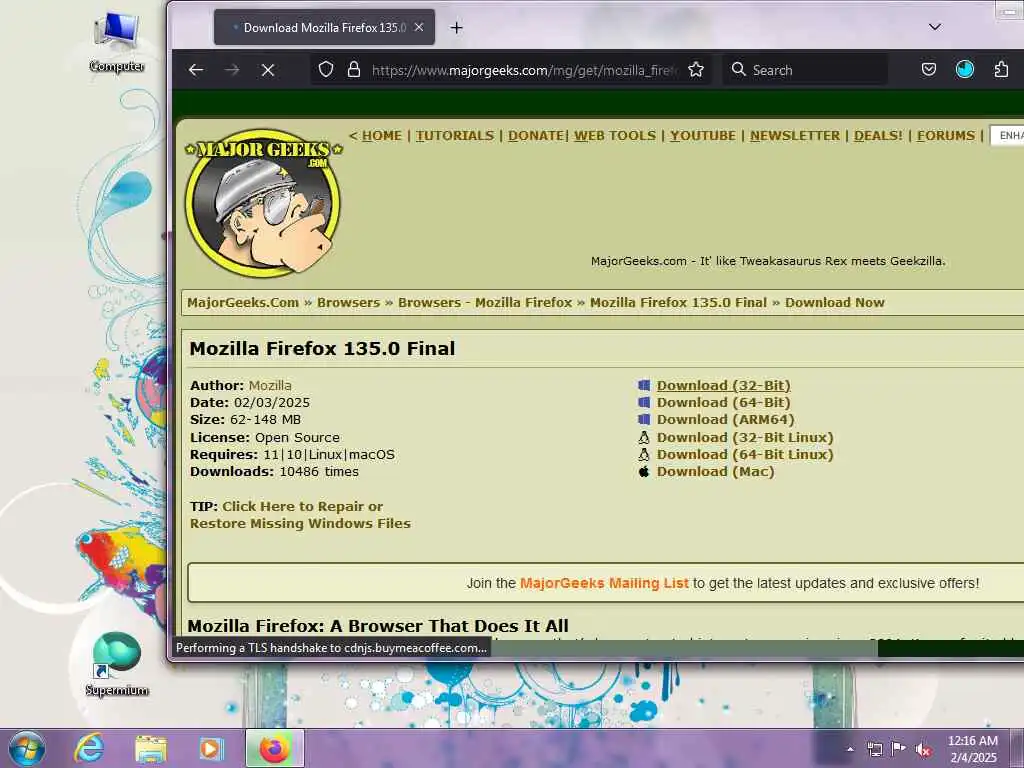
Task: Click the padlock site security icon
Action: (354, 69)
